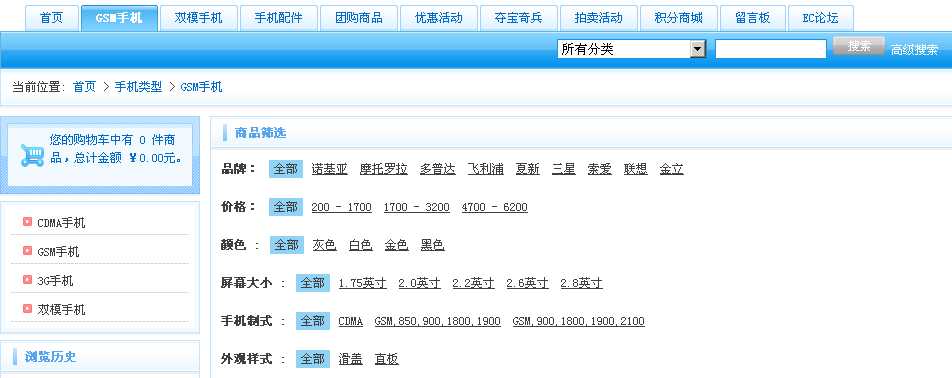Select 全部 in the 手机制式 filter row

point(313,320)
